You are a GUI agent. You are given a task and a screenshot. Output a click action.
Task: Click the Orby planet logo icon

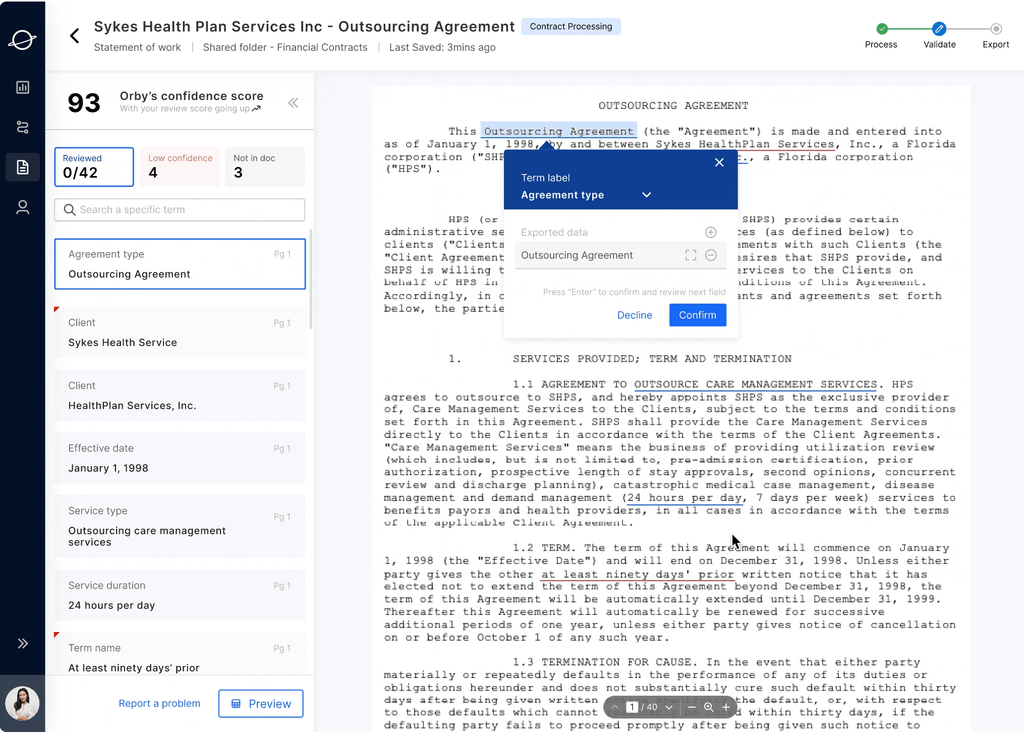pyautogui.click(x=22, y=40)
